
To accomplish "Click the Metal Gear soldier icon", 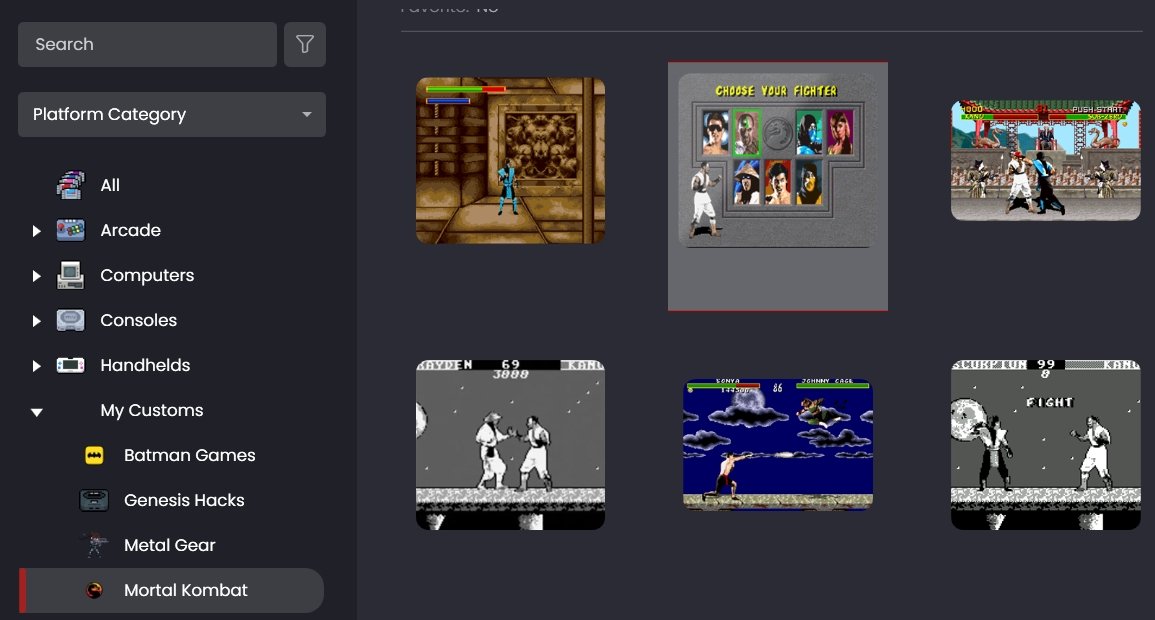I will pyautogui.click(x=94, y=545).
